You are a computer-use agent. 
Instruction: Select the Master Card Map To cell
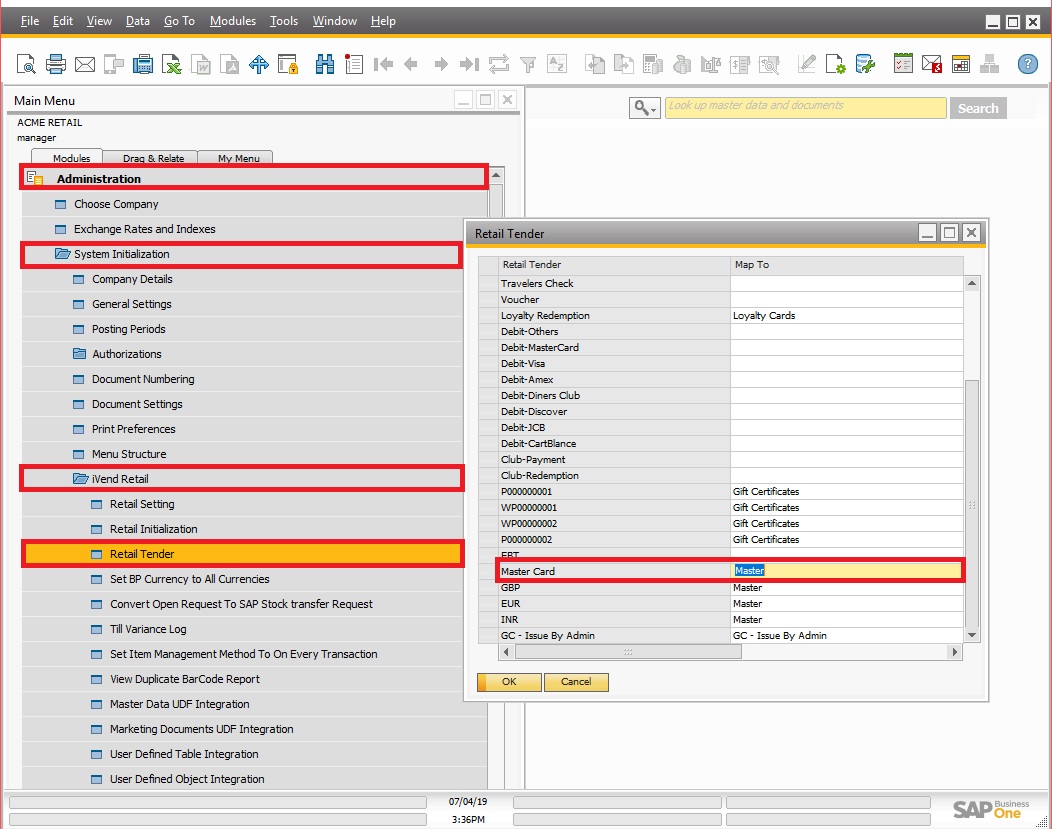tap(847, 571)
